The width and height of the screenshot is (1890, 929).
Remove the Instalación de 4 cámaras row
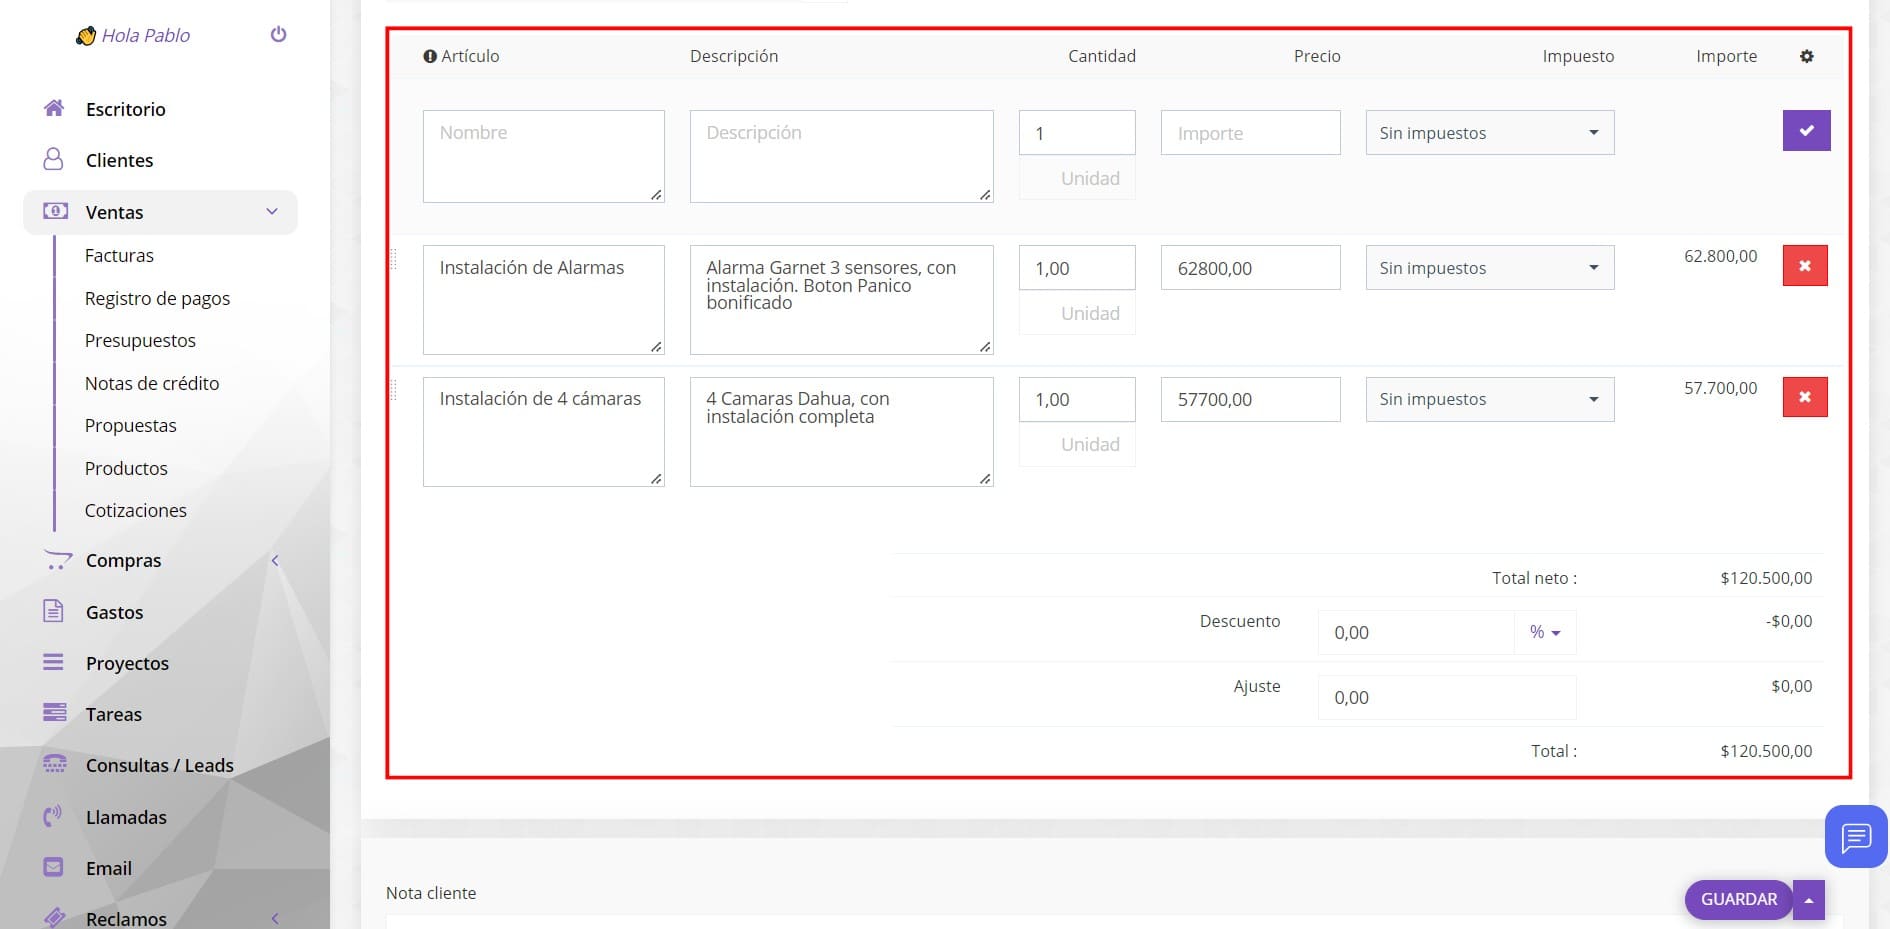click(x=1805, y=396)
